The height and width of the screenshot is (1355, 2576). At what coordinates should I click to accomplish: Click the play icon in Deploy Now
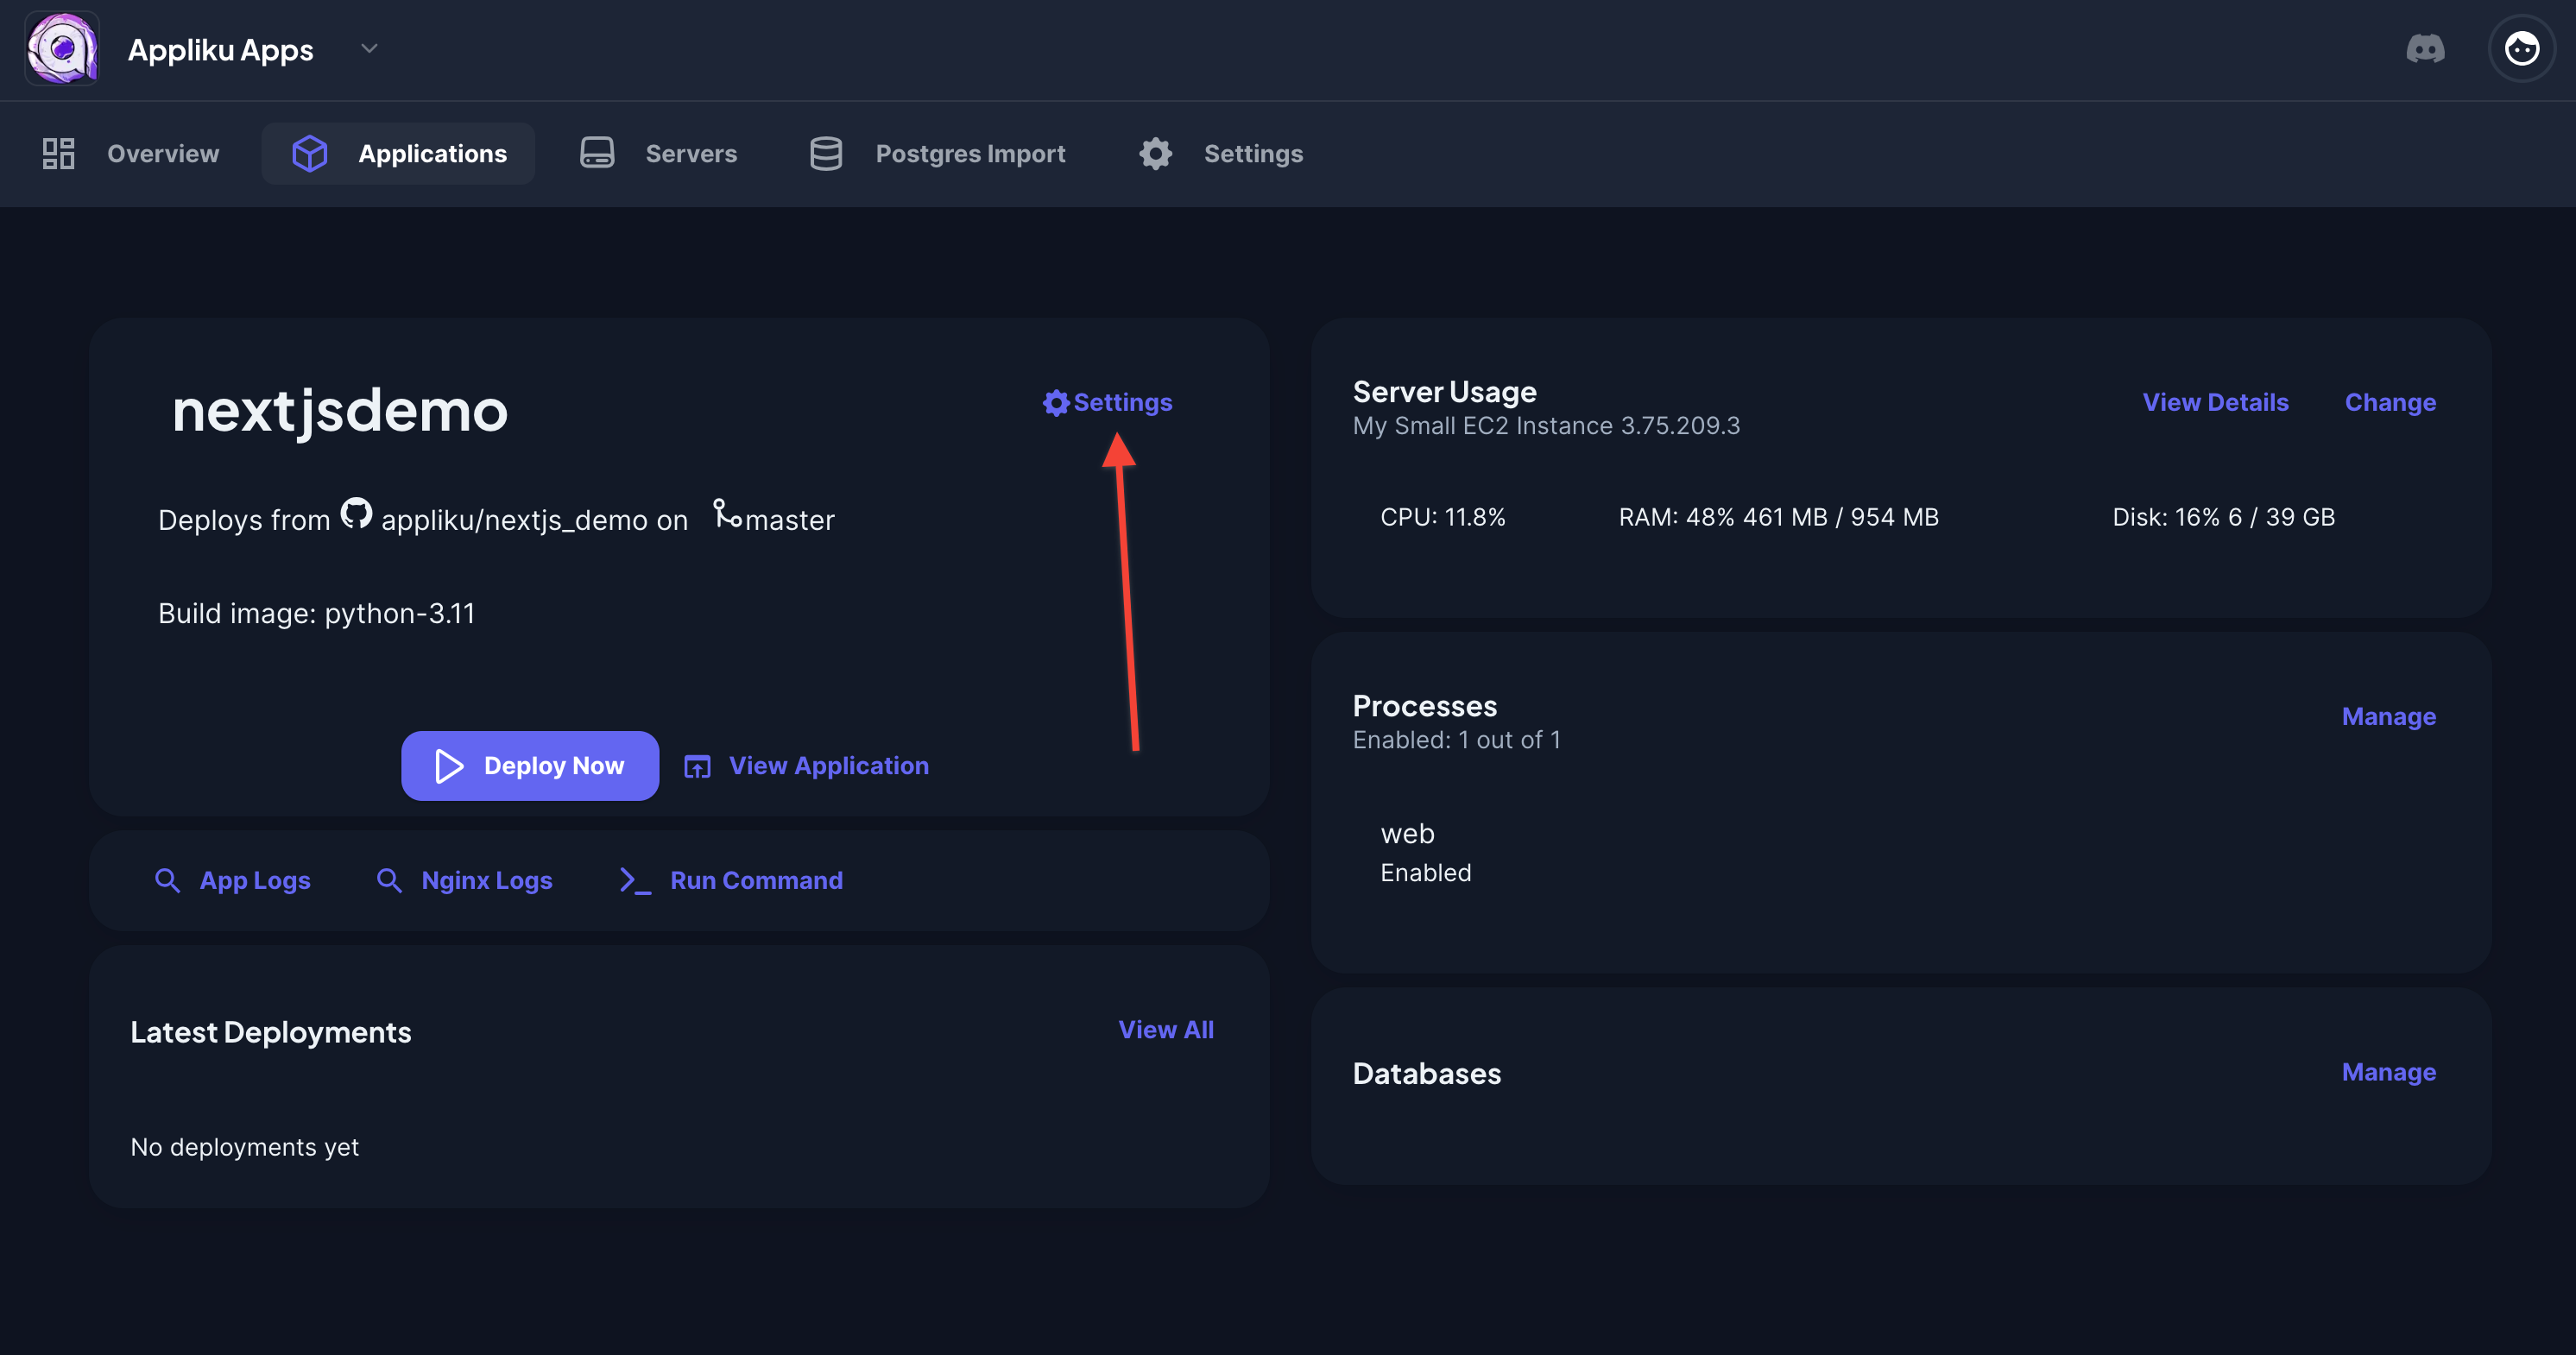click(x=449, y=766)
